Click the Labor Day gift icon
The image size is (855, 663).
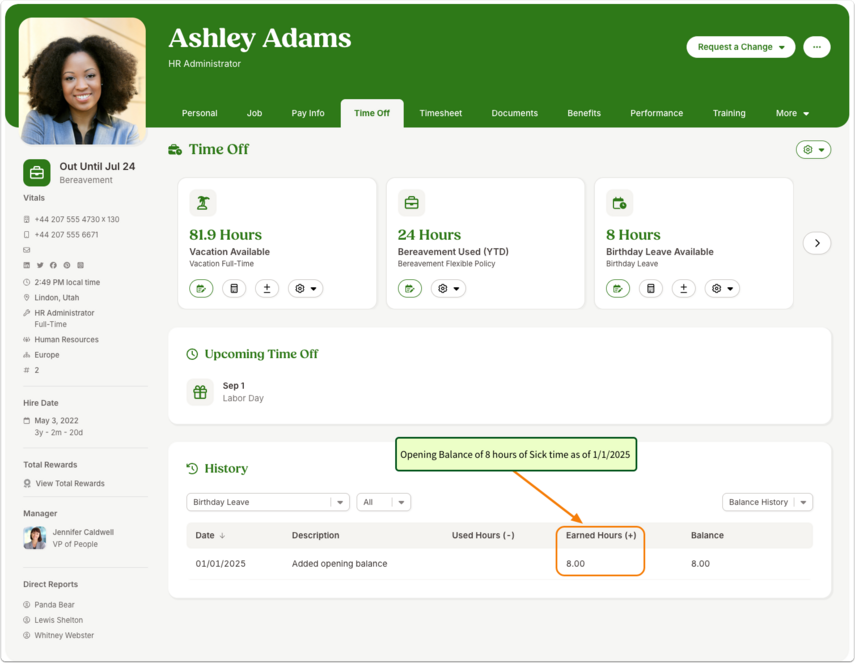pos(200,392)
